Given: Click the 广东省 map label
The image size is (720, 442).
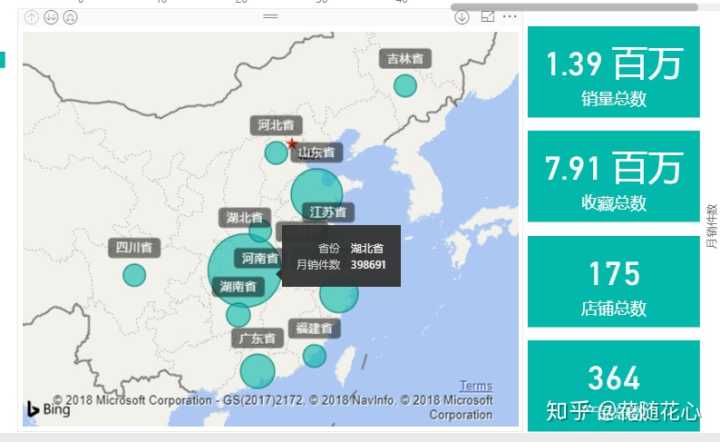Looking at the screenshot, I should click(257, 339).
